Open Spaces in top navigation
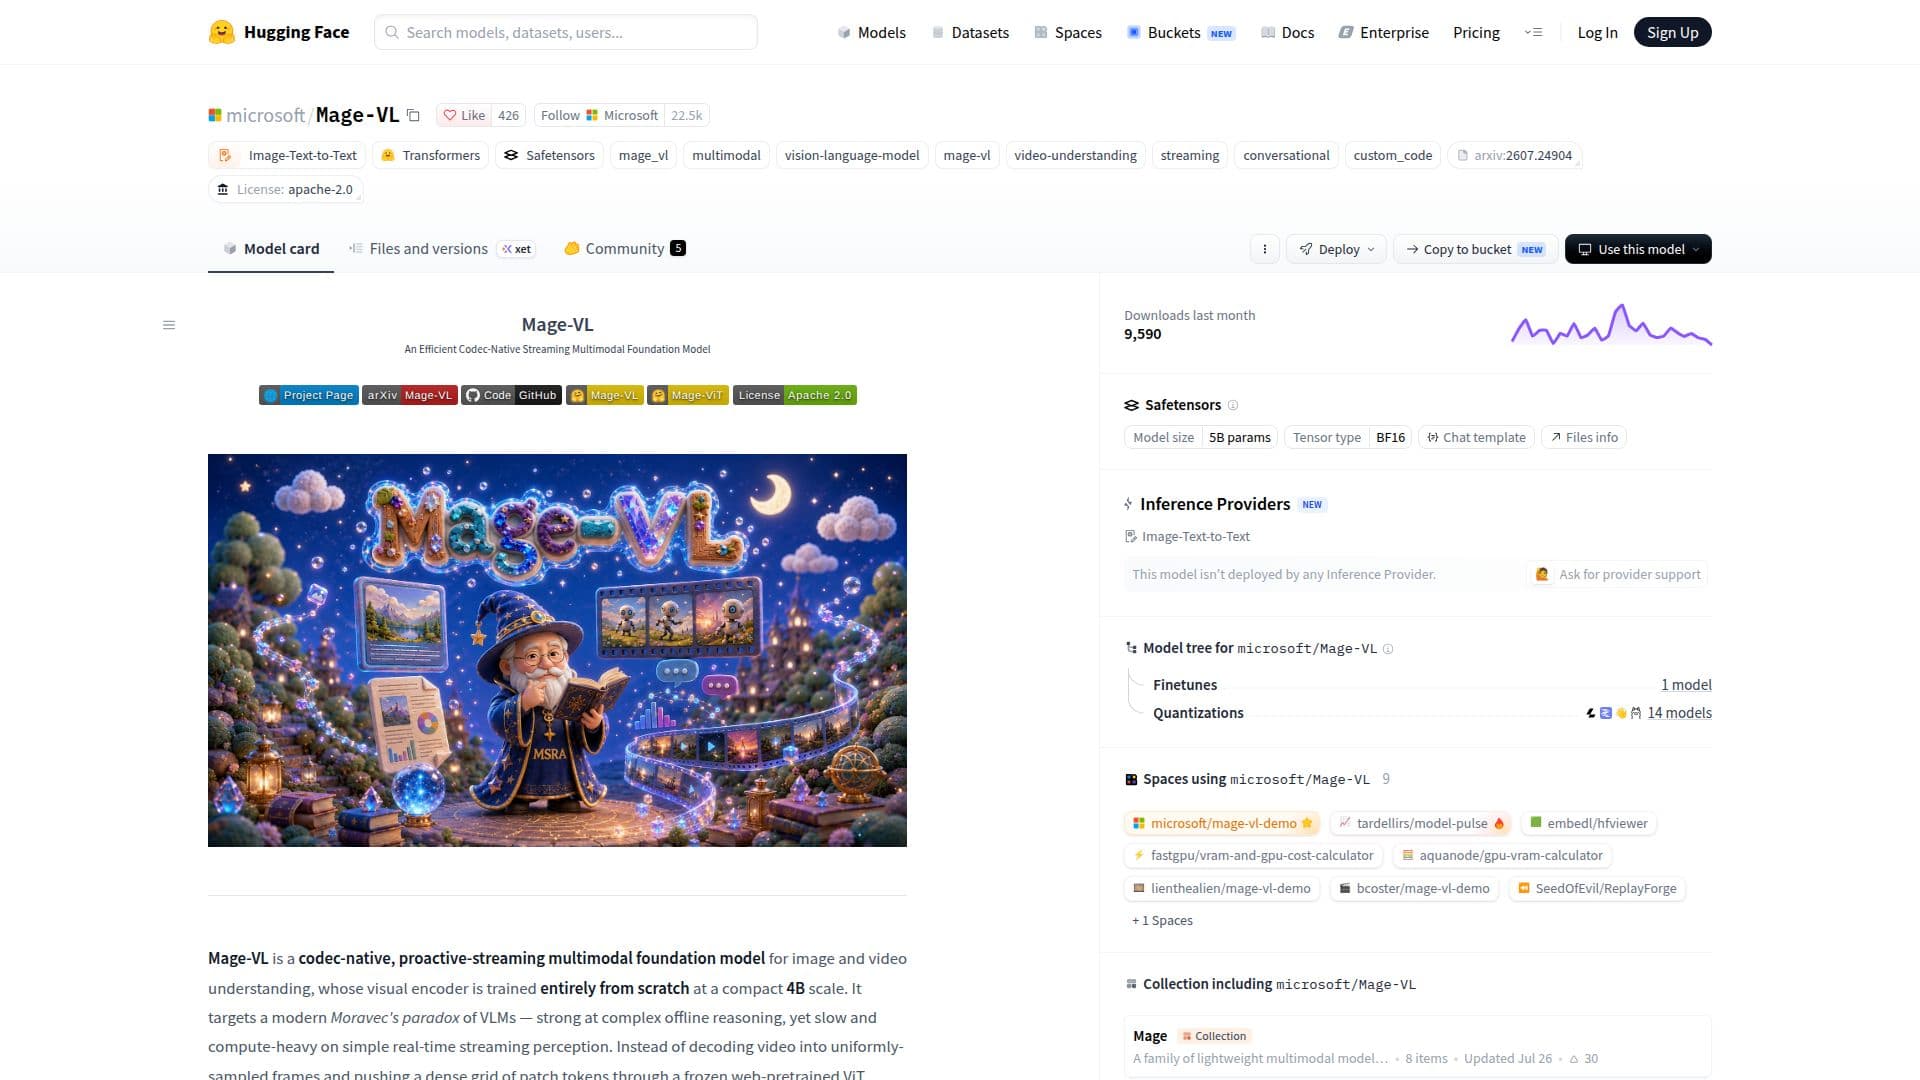The width and height of the screenshot is (1920, 1080). point(1068,32)
